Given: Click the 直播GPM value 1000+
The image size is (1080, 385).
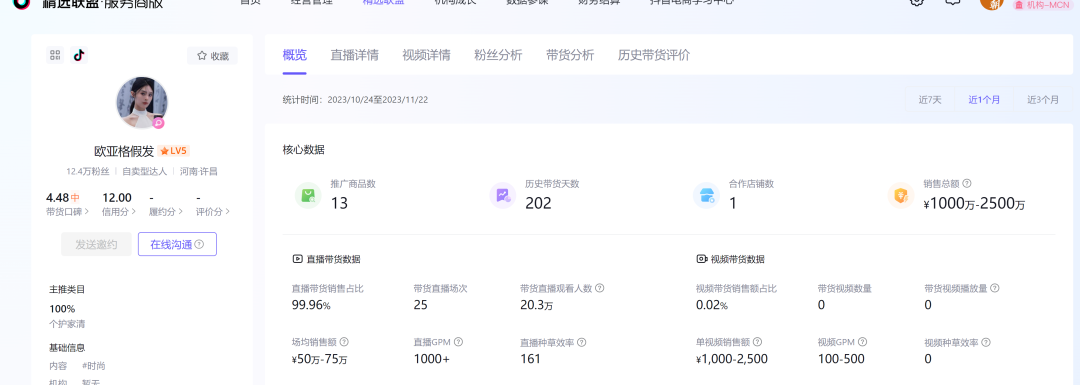Looking at the screenshot, I should (x=432, y=360).
